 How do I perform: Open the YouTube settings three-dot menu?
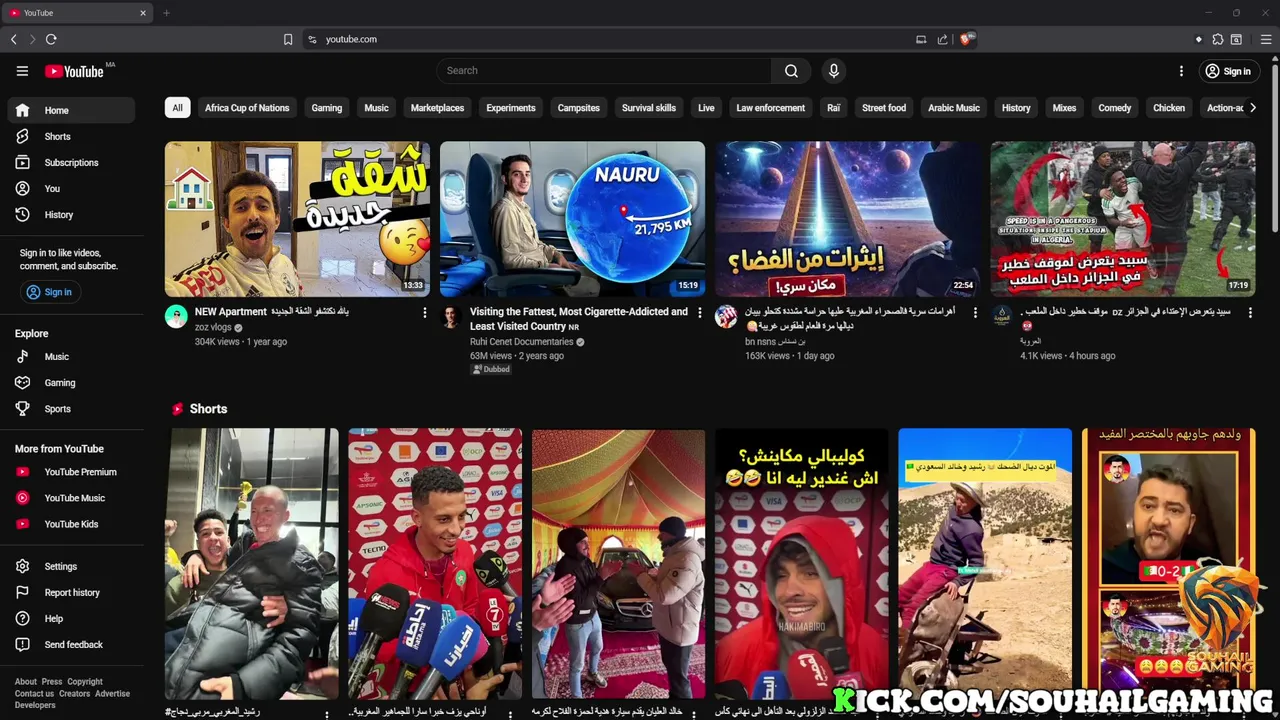coord(1181,71)
